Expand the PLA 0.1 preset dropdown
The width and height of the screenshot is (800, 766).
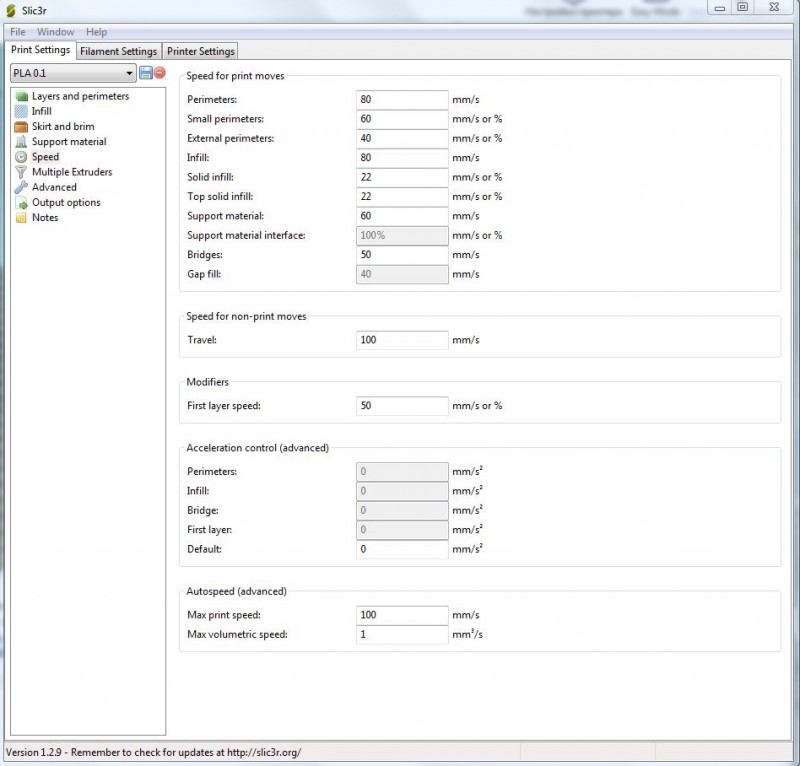[130, 73]
